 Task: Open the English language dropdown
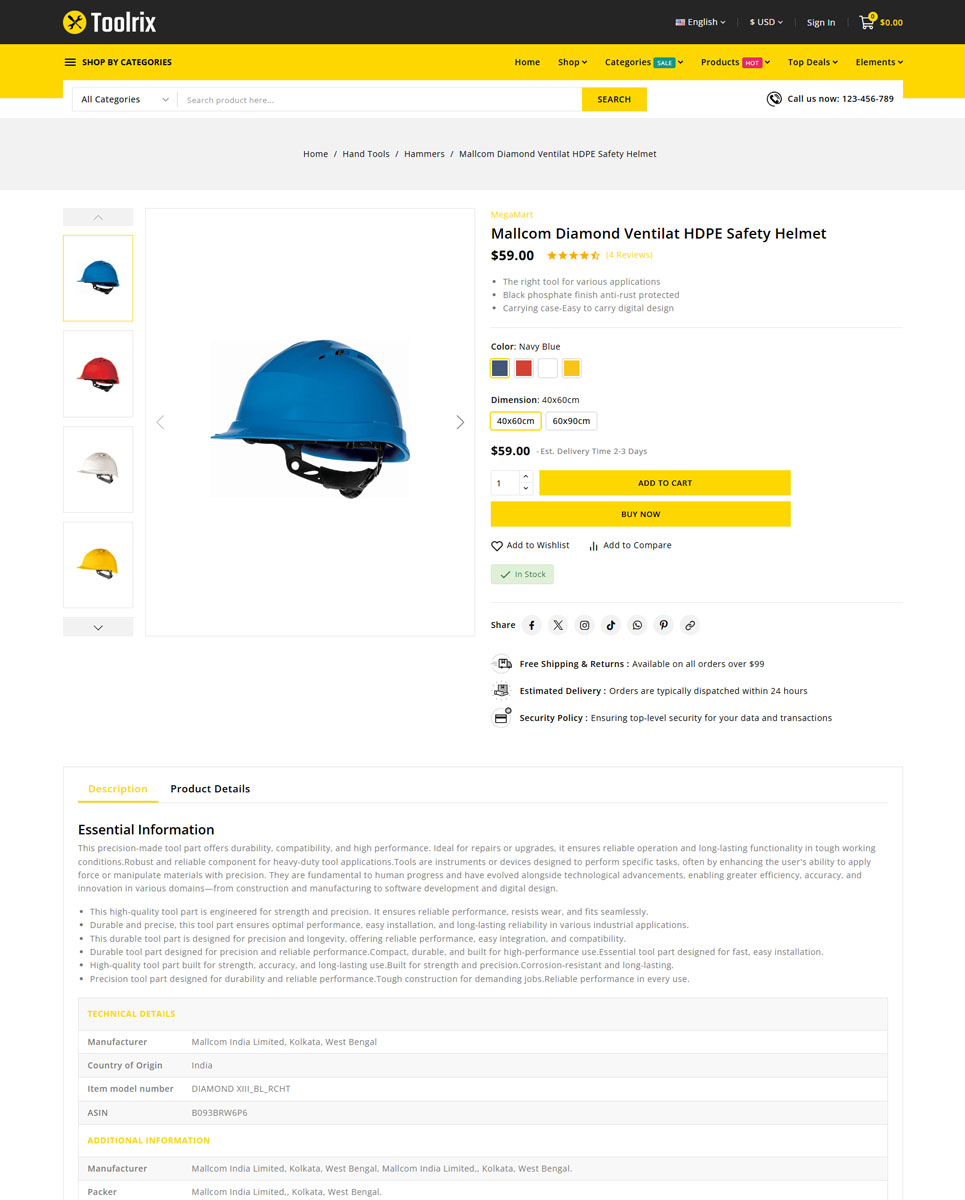[701, 22]
